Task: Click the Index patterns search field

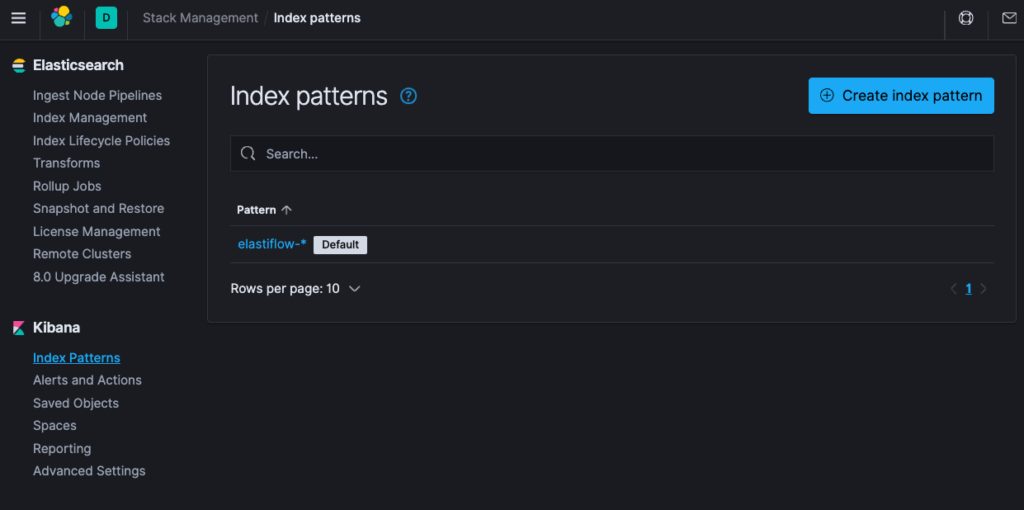Action: (612, 153)
